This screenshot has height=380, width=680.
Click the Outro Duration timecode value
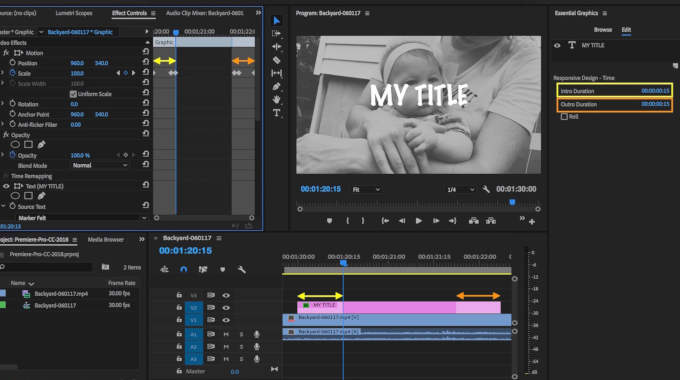[655, 104]
